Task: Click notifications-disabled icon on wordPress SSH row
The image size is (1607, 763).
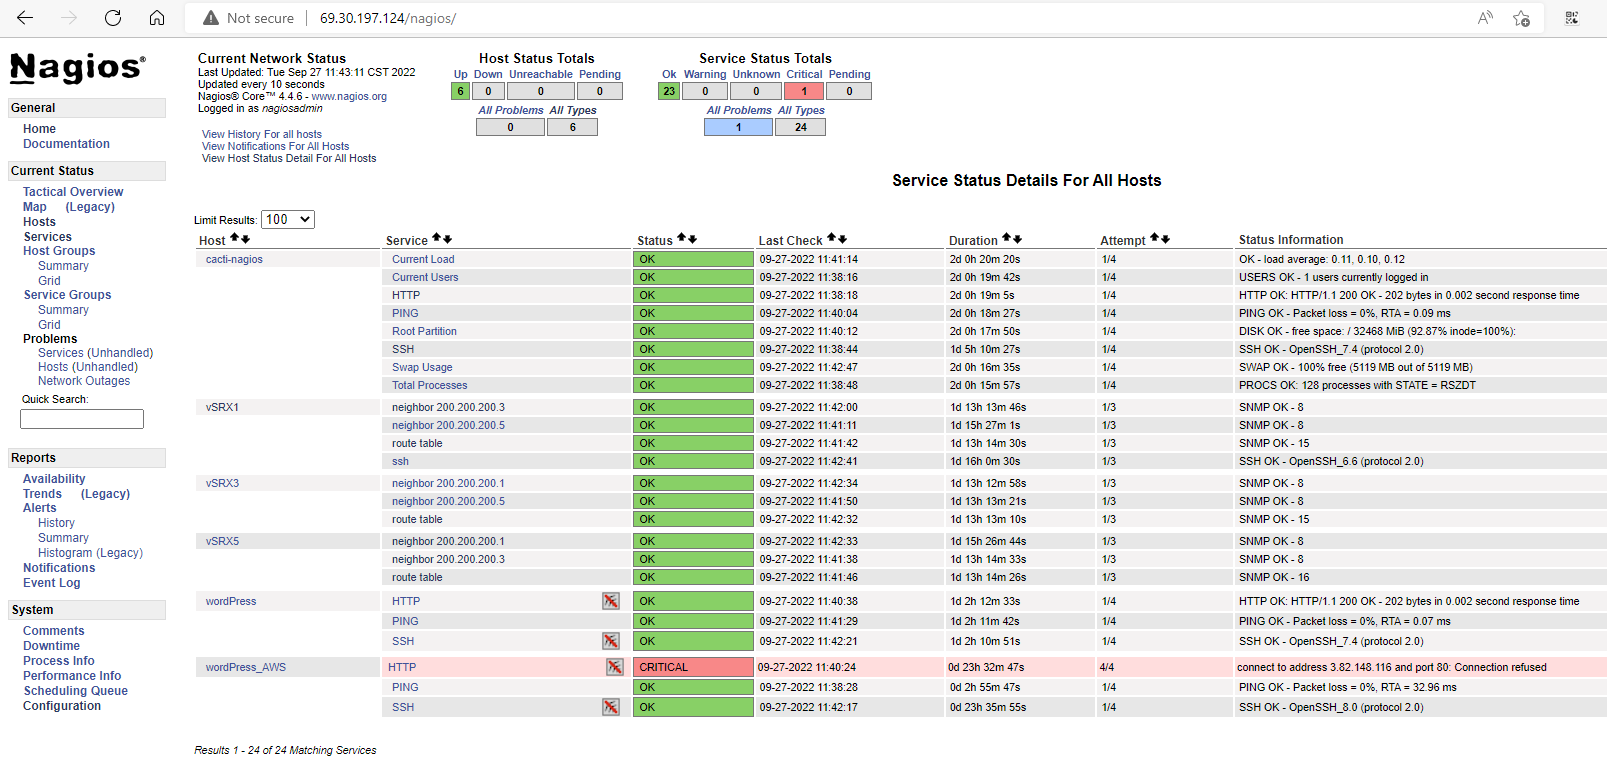Action: coord(611,641)
